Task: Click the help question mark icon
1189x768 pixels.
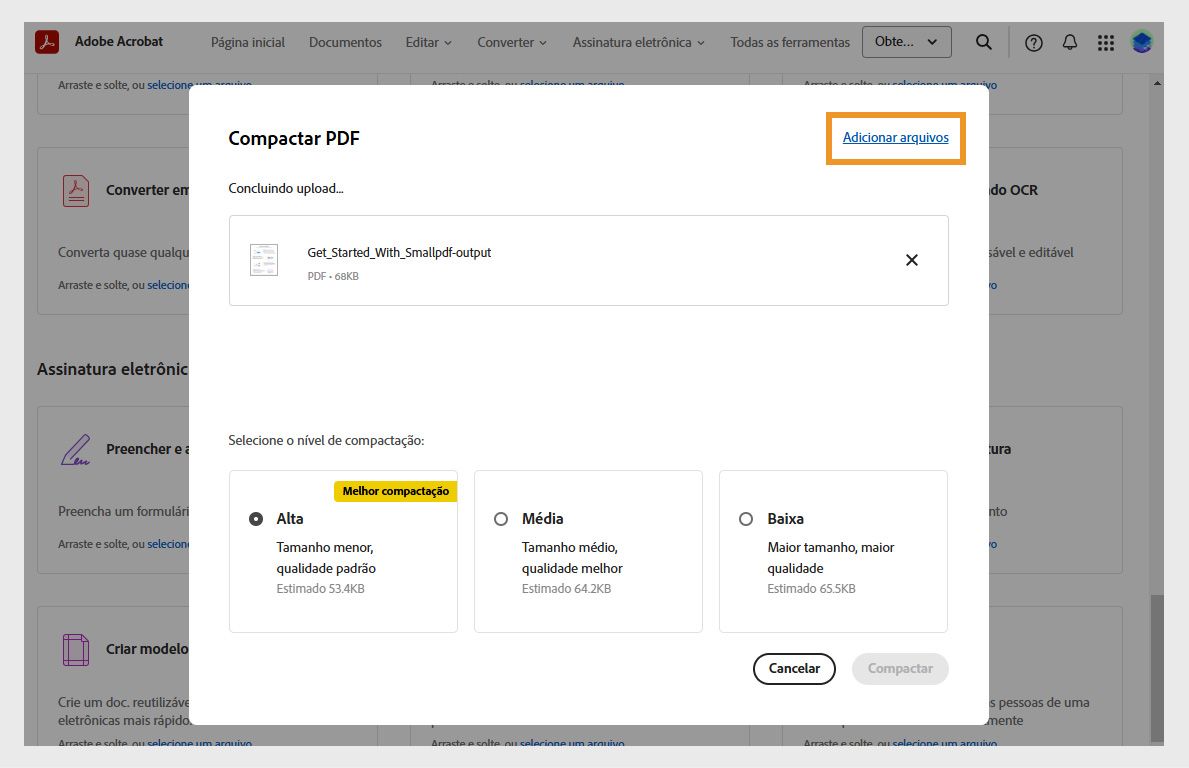Action: [1033, 42]
